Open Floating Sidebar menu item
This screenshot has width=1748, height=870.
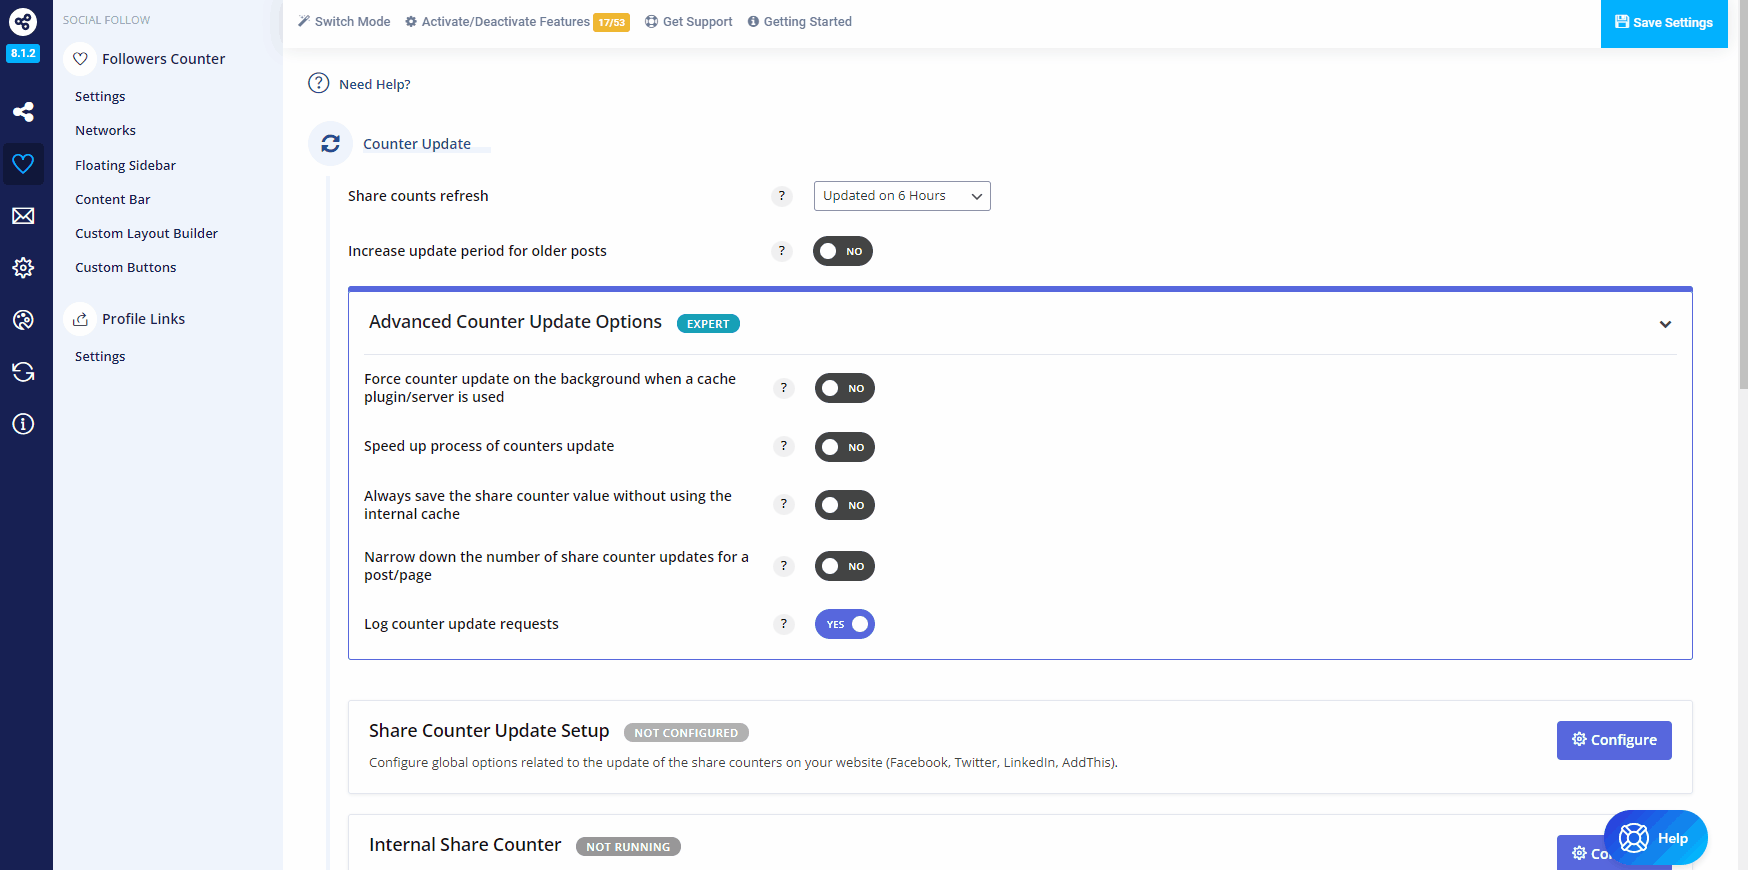point(125,165)
